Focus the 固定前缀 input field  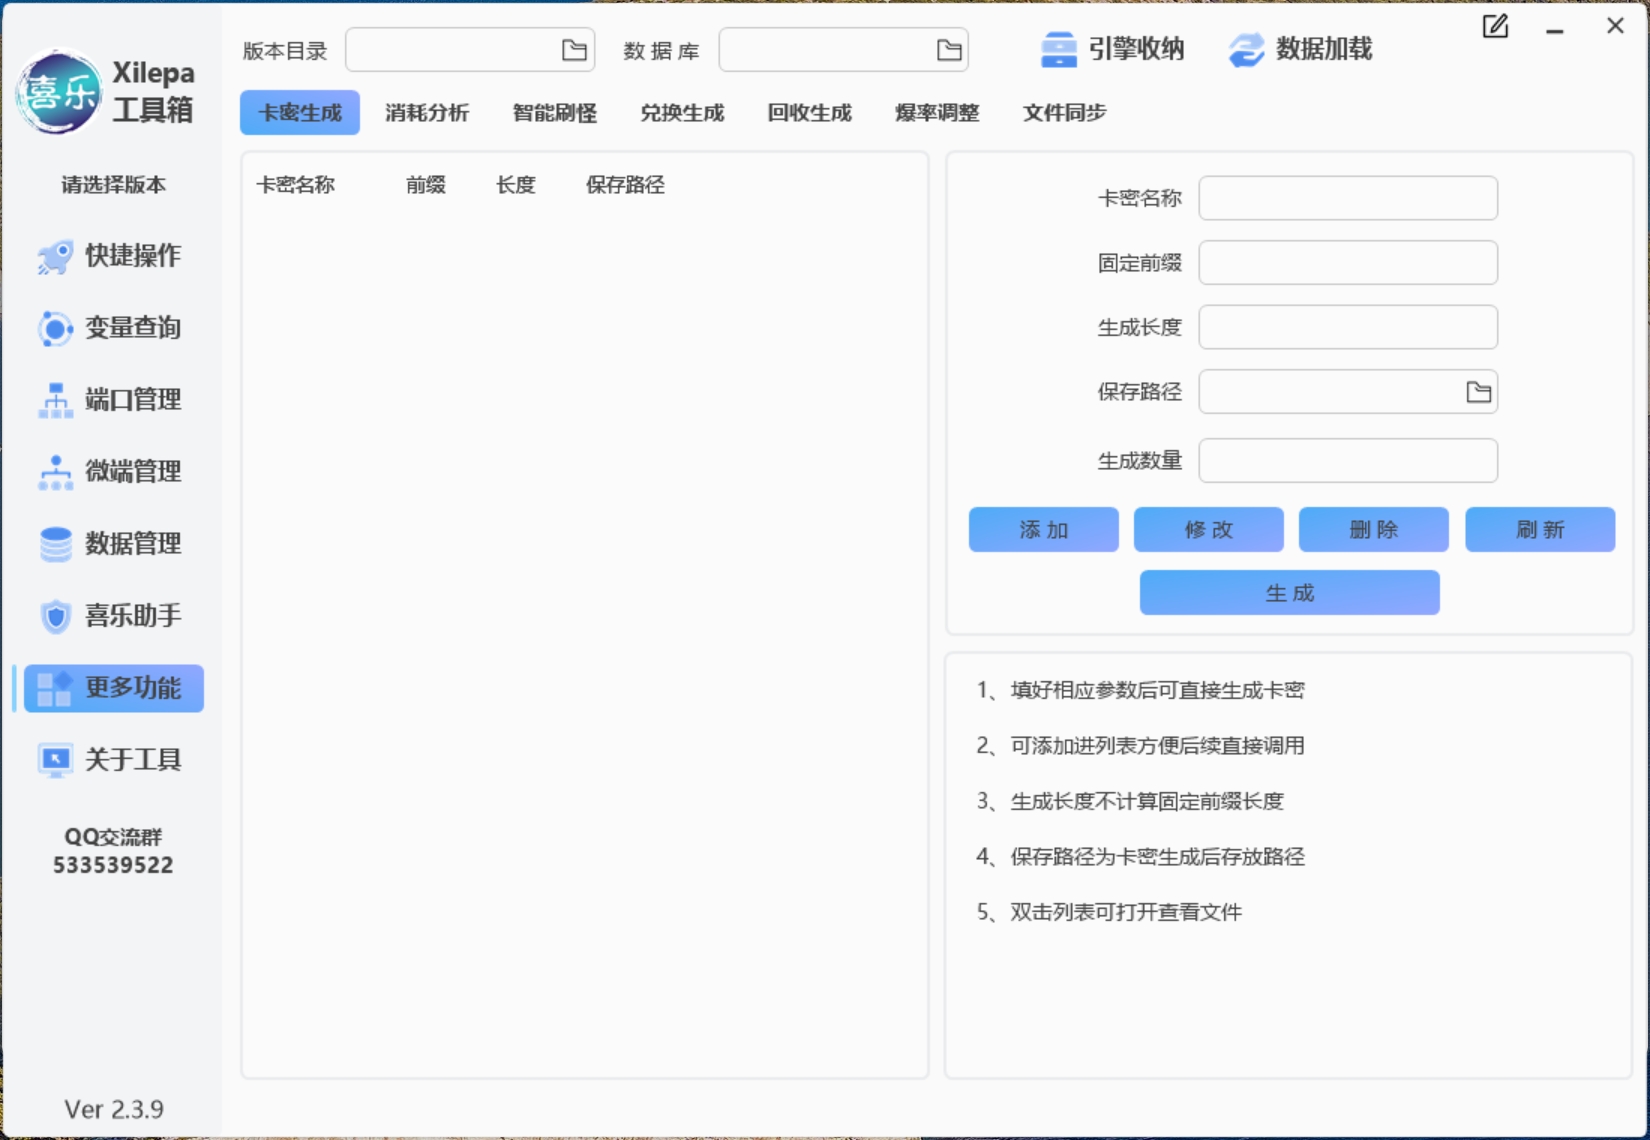1348,263
